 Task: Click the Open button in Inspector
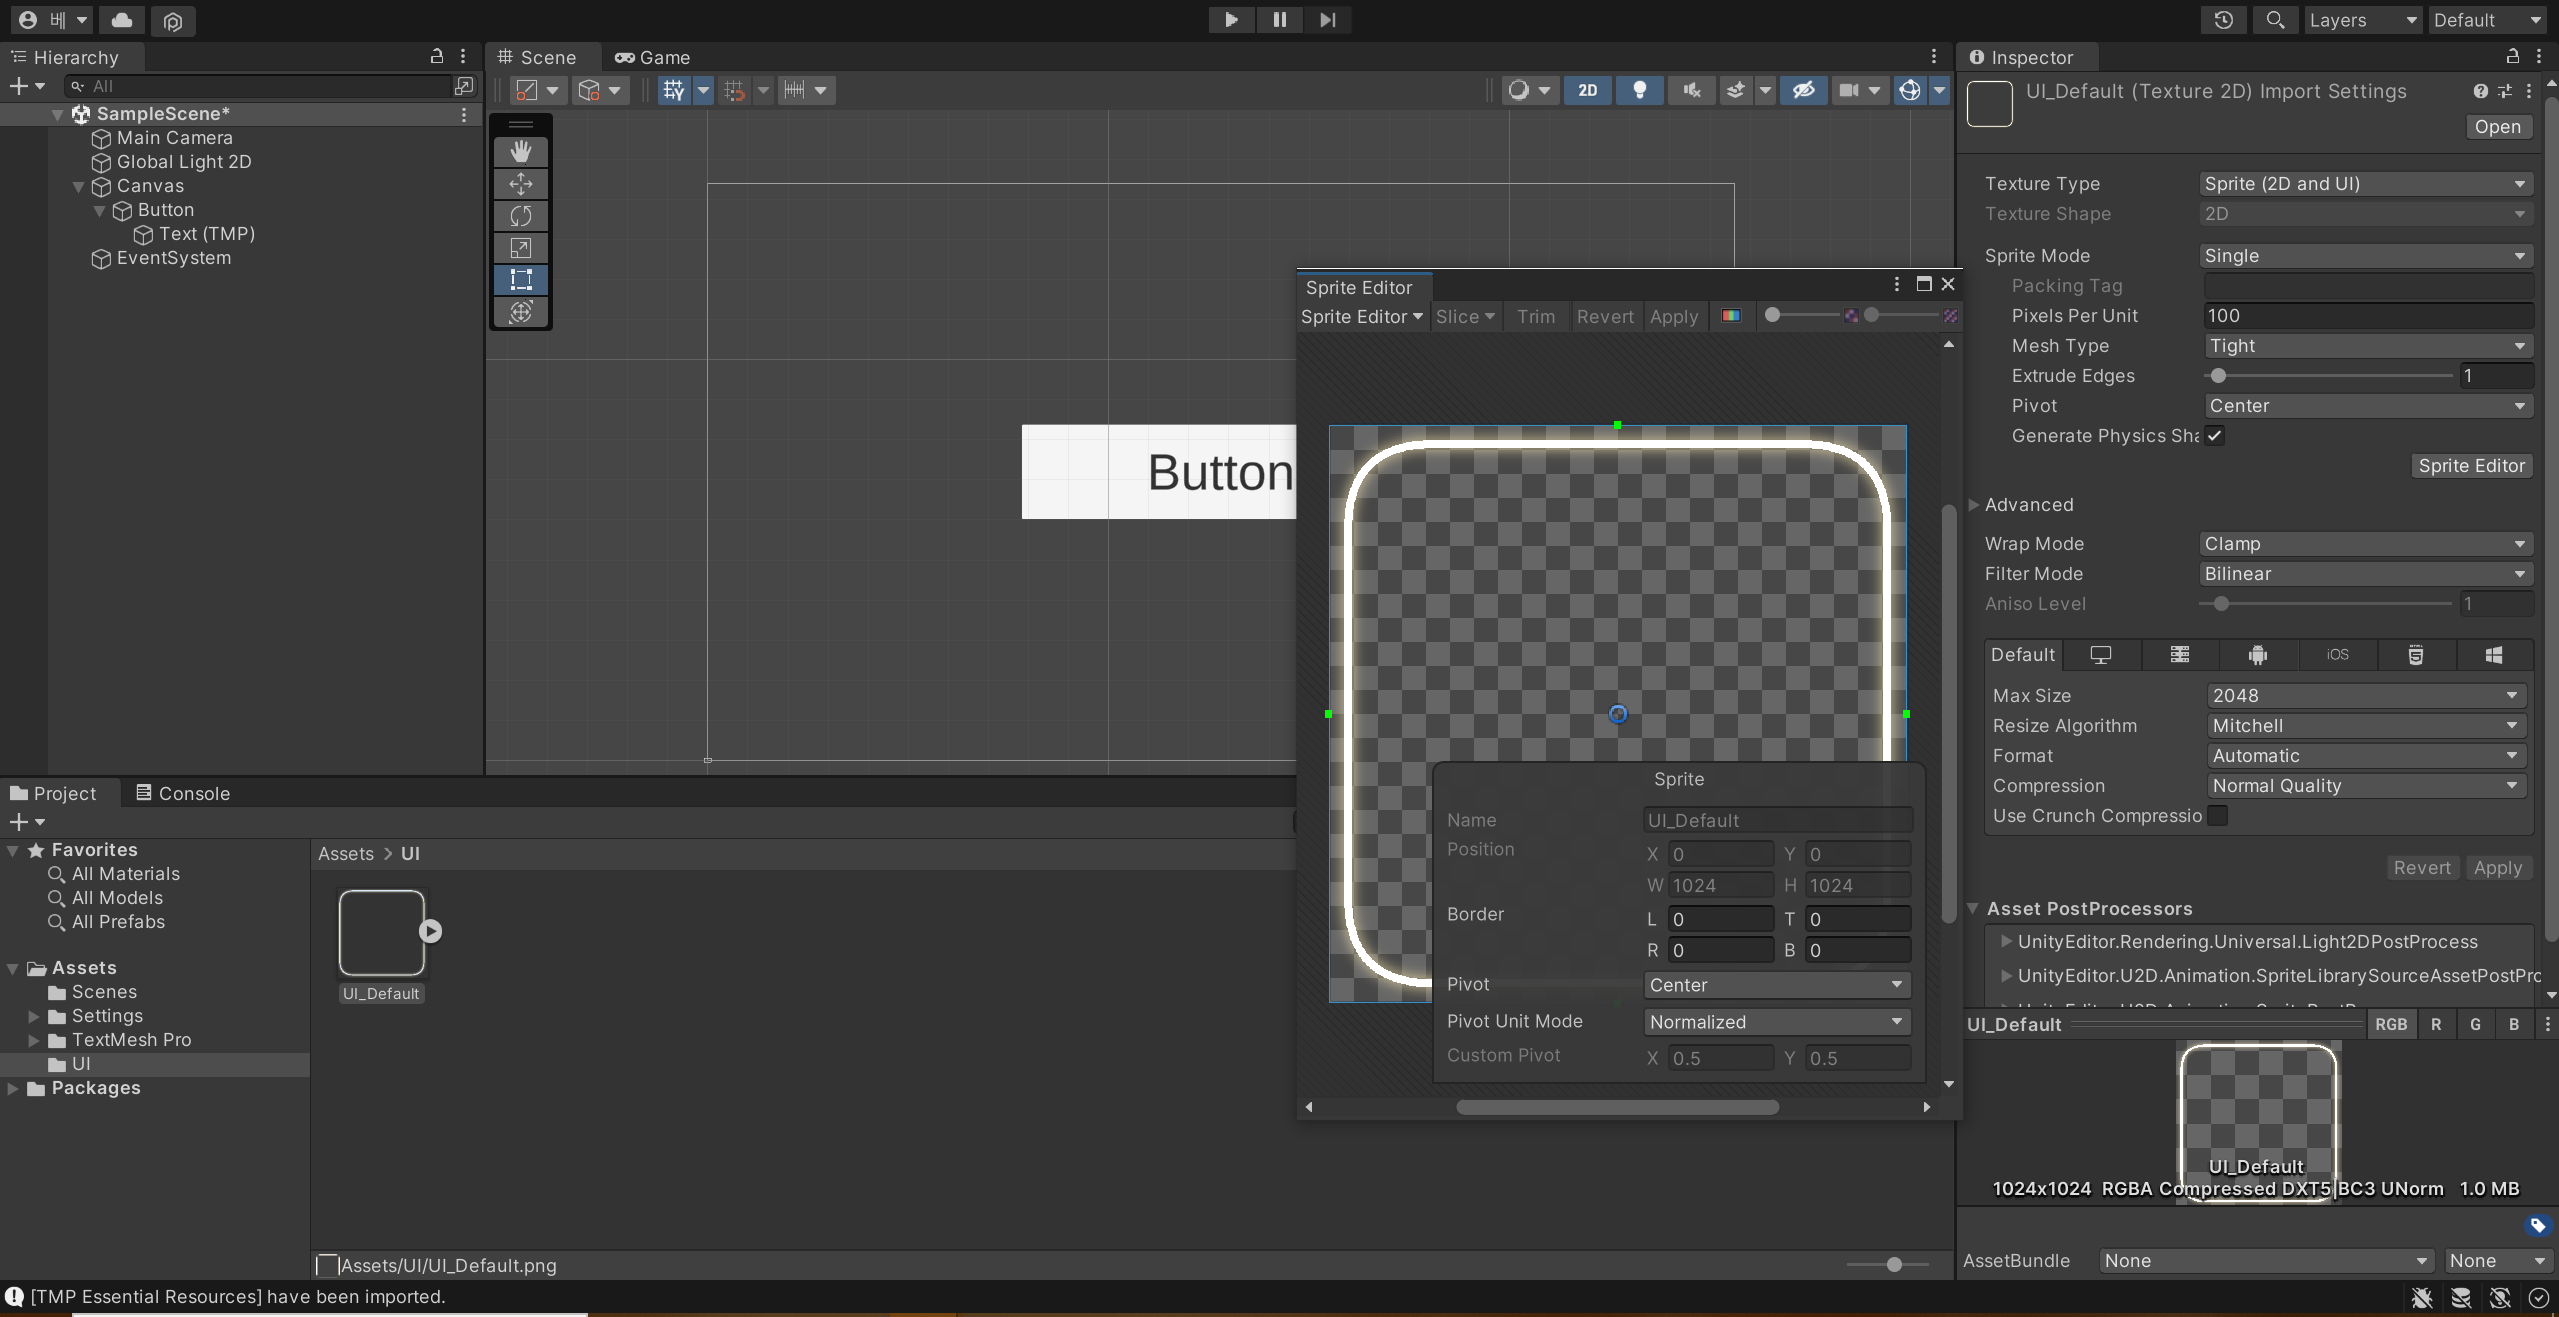2497,127
